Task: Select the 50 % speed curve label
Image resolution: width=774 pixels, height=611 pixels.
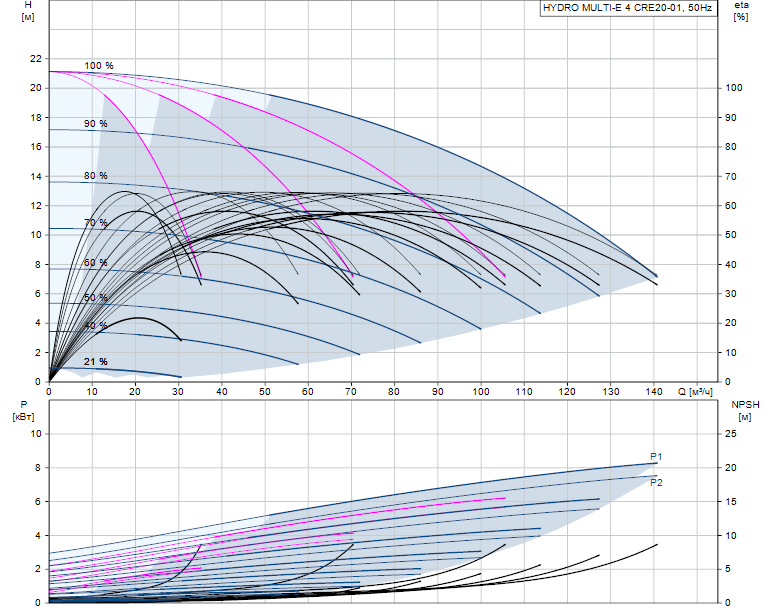Action: [95, 298]
